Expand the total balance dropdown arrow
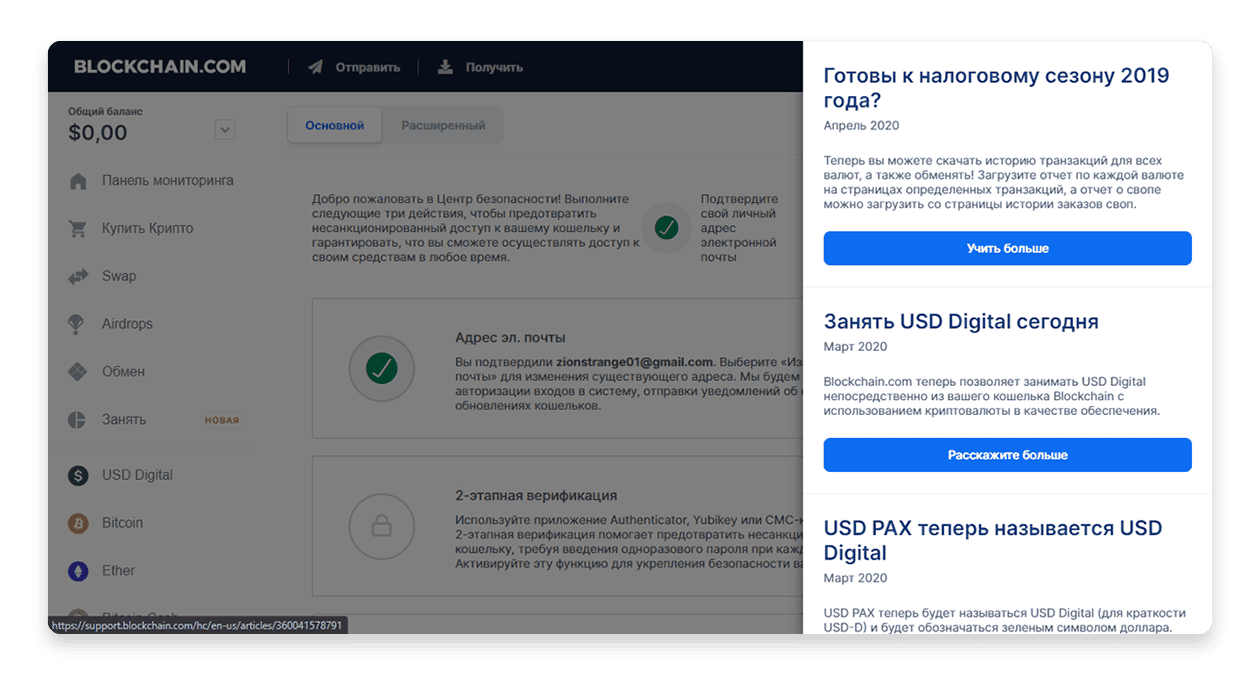The width and height of the screenshot is (1260, 675). coord(225,130)
